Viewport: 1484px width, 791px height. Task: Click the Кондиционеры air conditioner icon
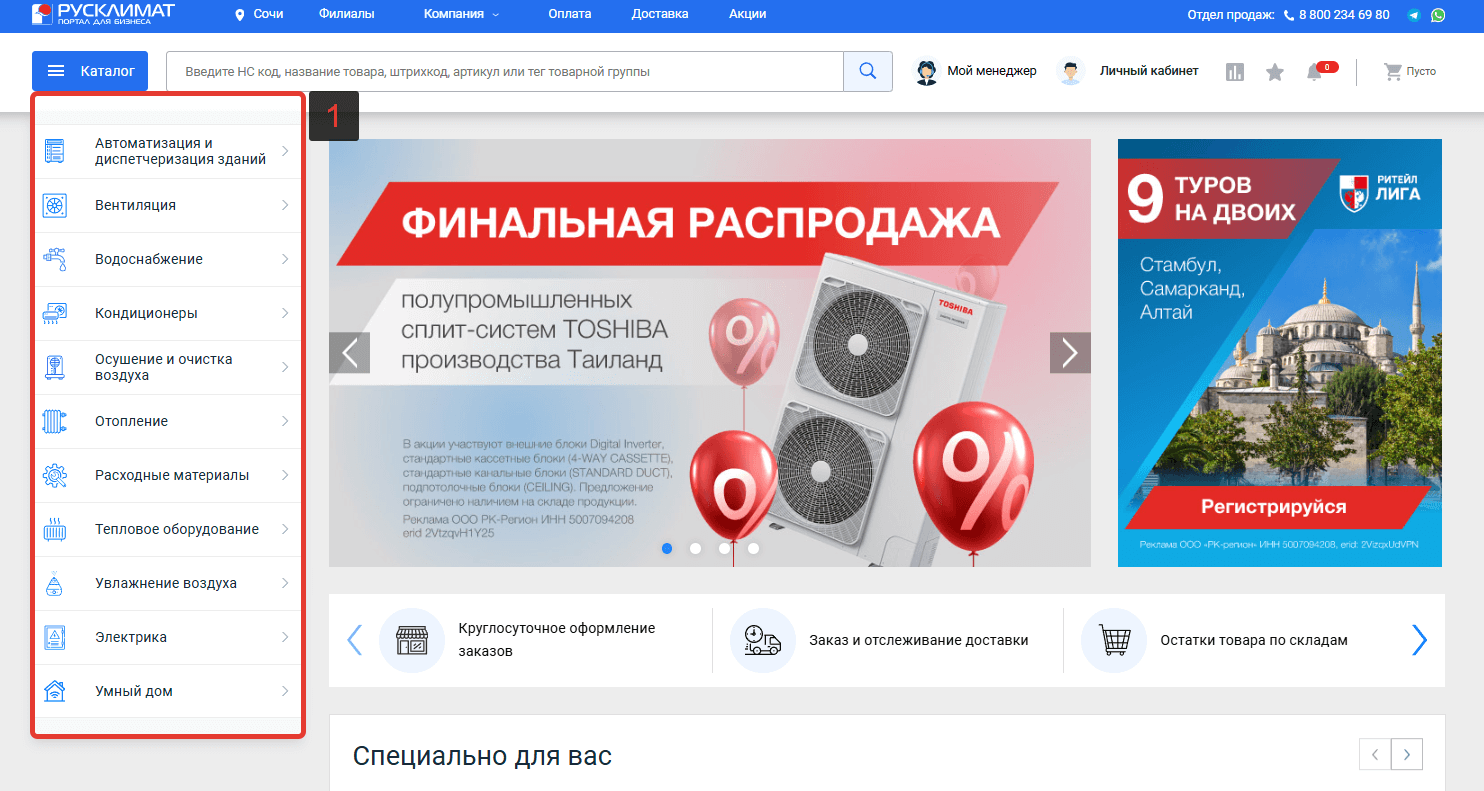pyautogui.click(x=54, y=313)
